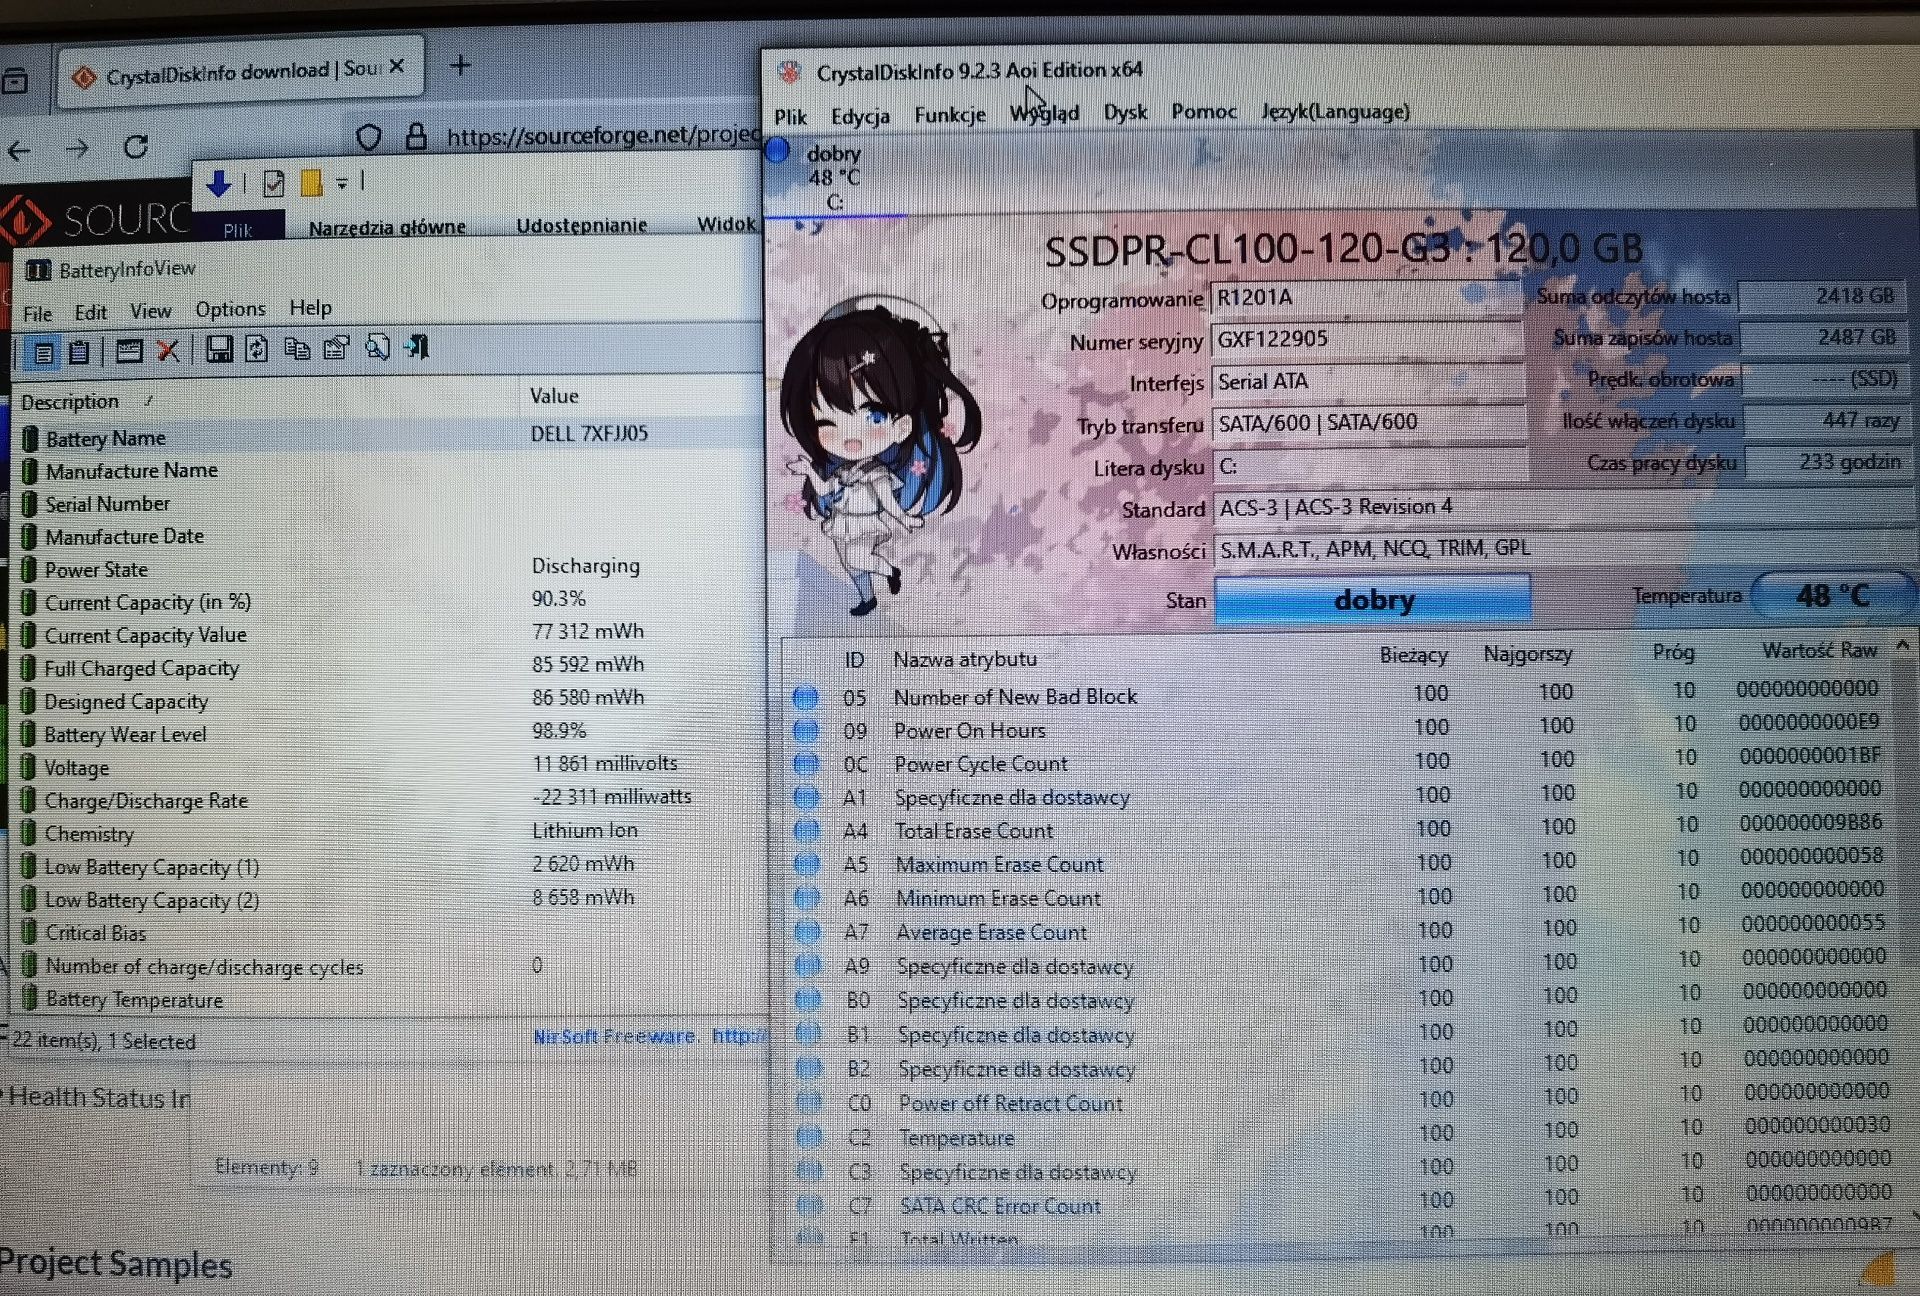Viewport: 1920px width, 1296px height.
Task: Switch to Narzędzia główne ribbon tab
Action: [x=387, y=227]
